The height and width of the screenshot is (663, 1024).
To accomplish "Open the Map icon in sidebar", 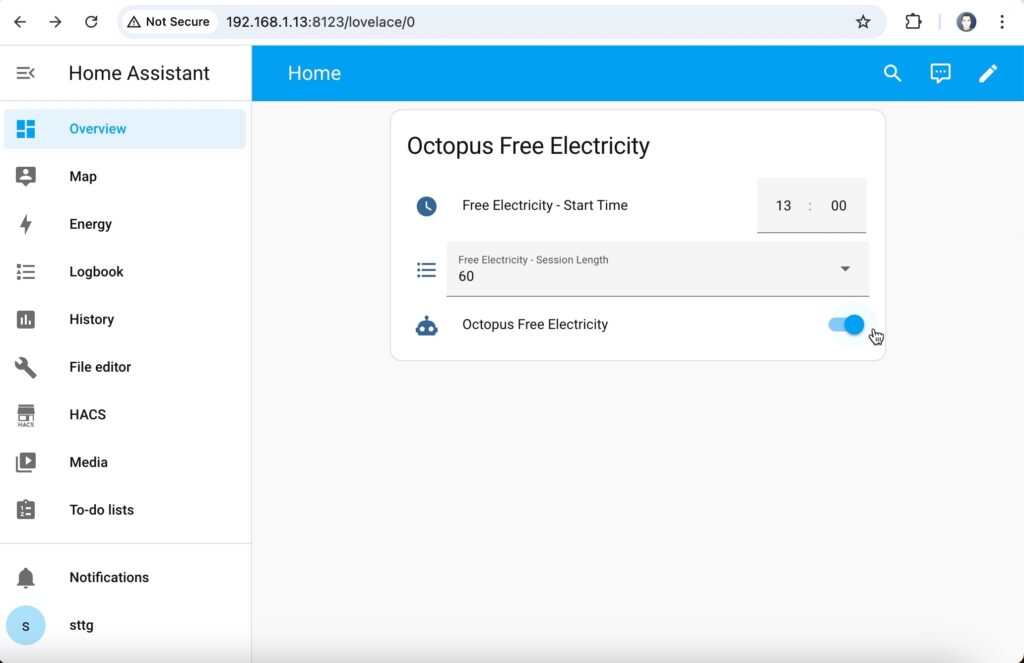I will tap(25, 176).
